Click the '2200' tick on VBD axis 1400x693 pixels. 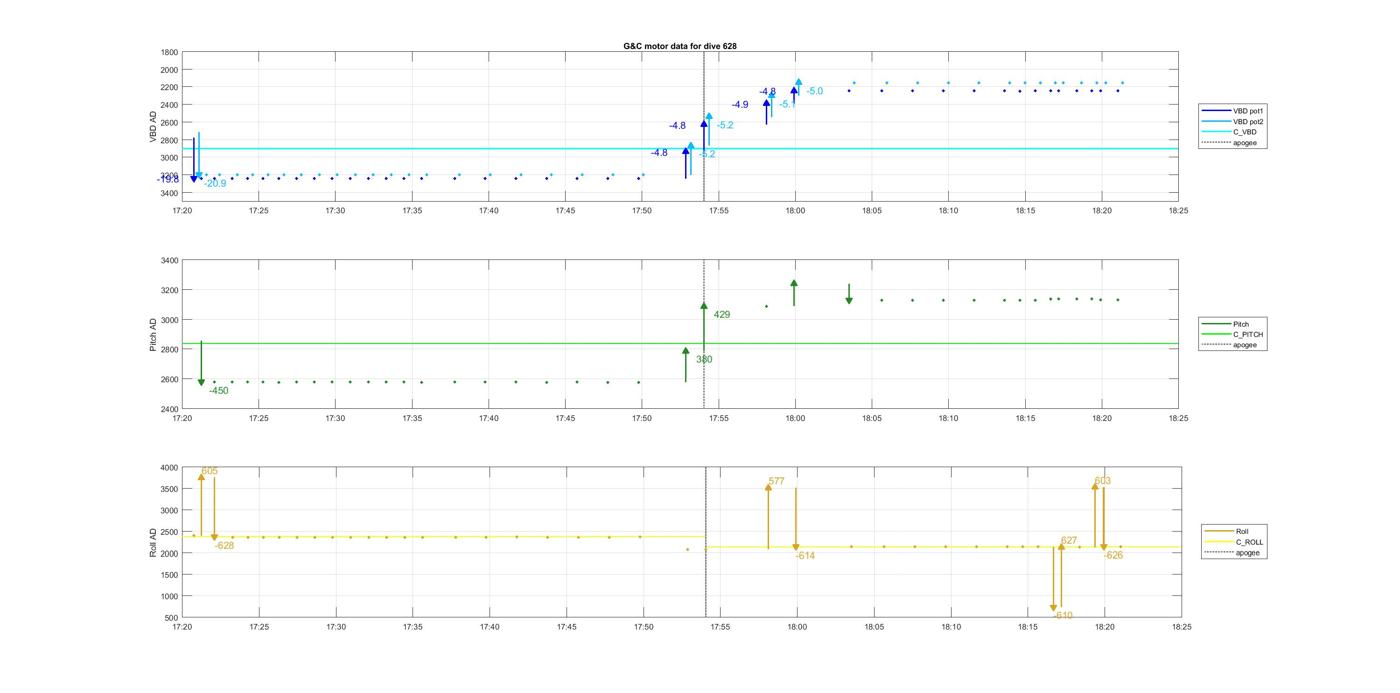pos(169,87)
